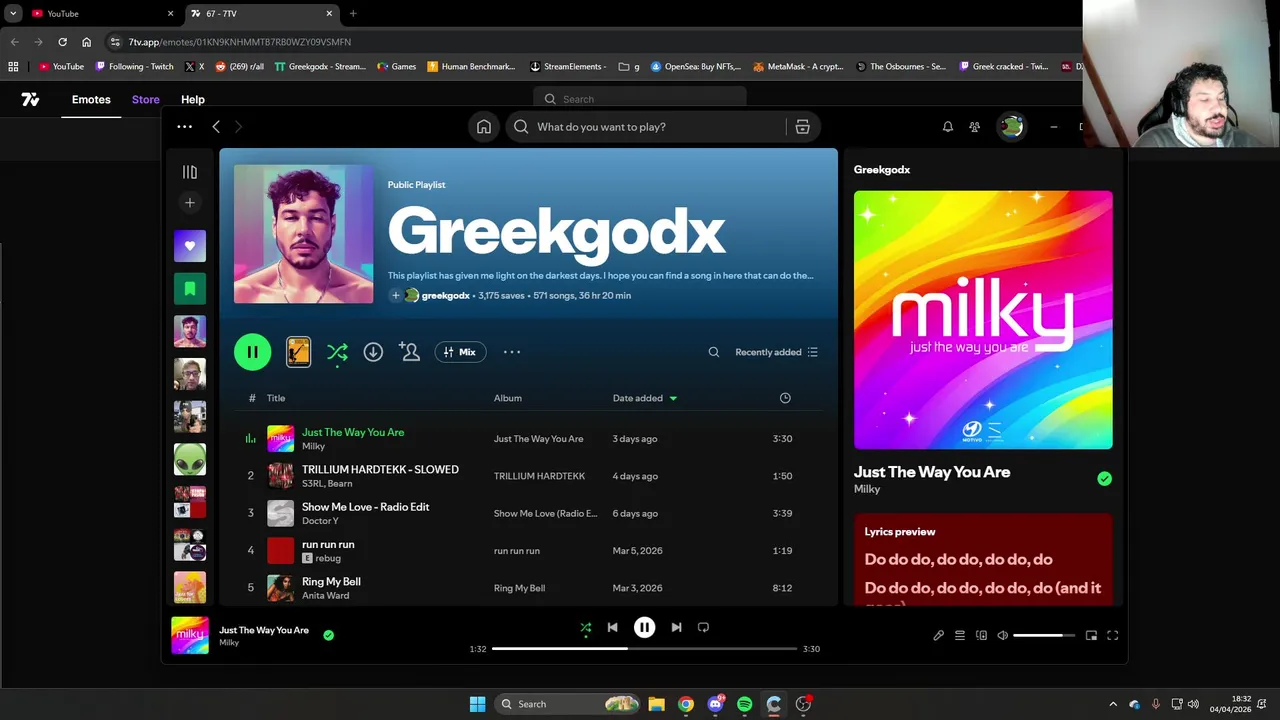Open the milky album art in Now Playing panel
1280x720 pixels.
click(x=983, y=320)
